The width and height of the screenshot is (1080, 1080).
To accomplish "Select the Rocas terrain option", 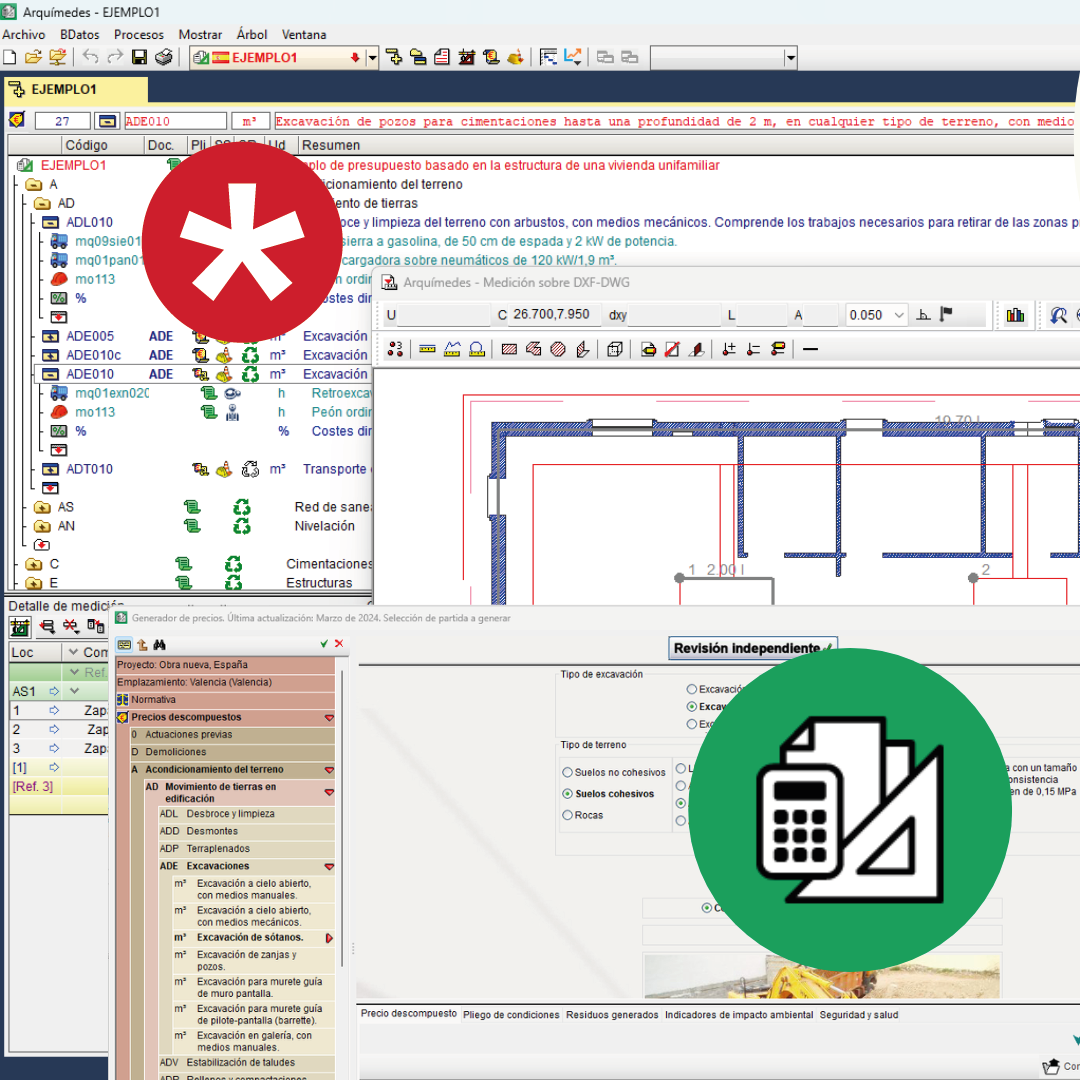I will click(568, 815).
